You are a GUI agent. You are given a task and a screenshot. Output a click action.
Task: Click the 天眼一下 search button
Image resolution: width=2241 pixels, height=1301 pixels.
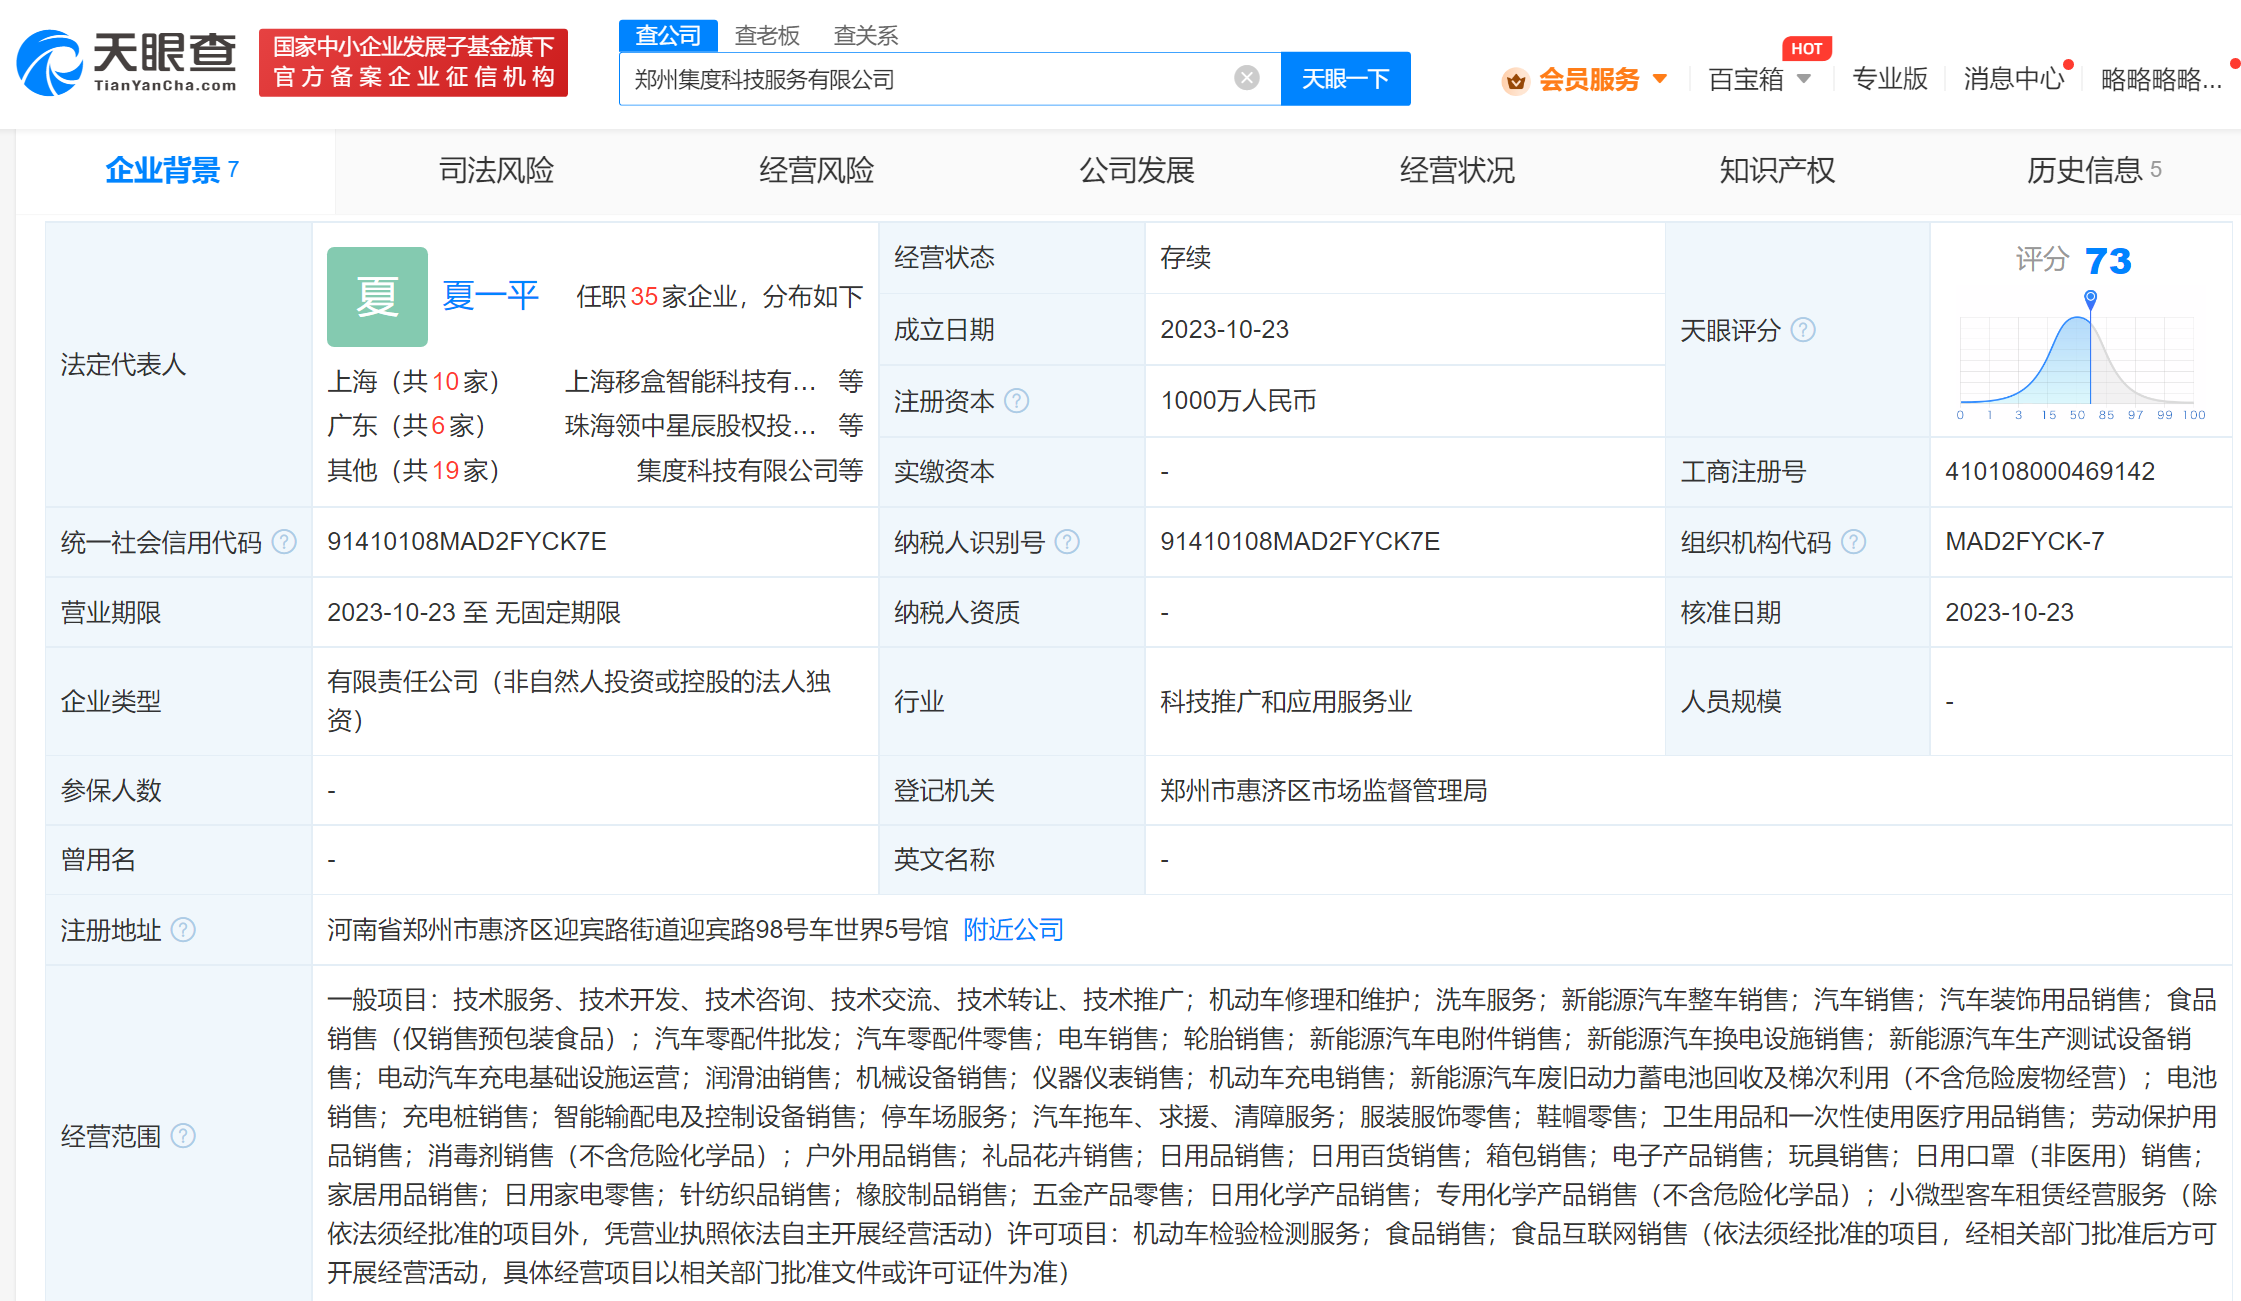tap(1345, 79)
